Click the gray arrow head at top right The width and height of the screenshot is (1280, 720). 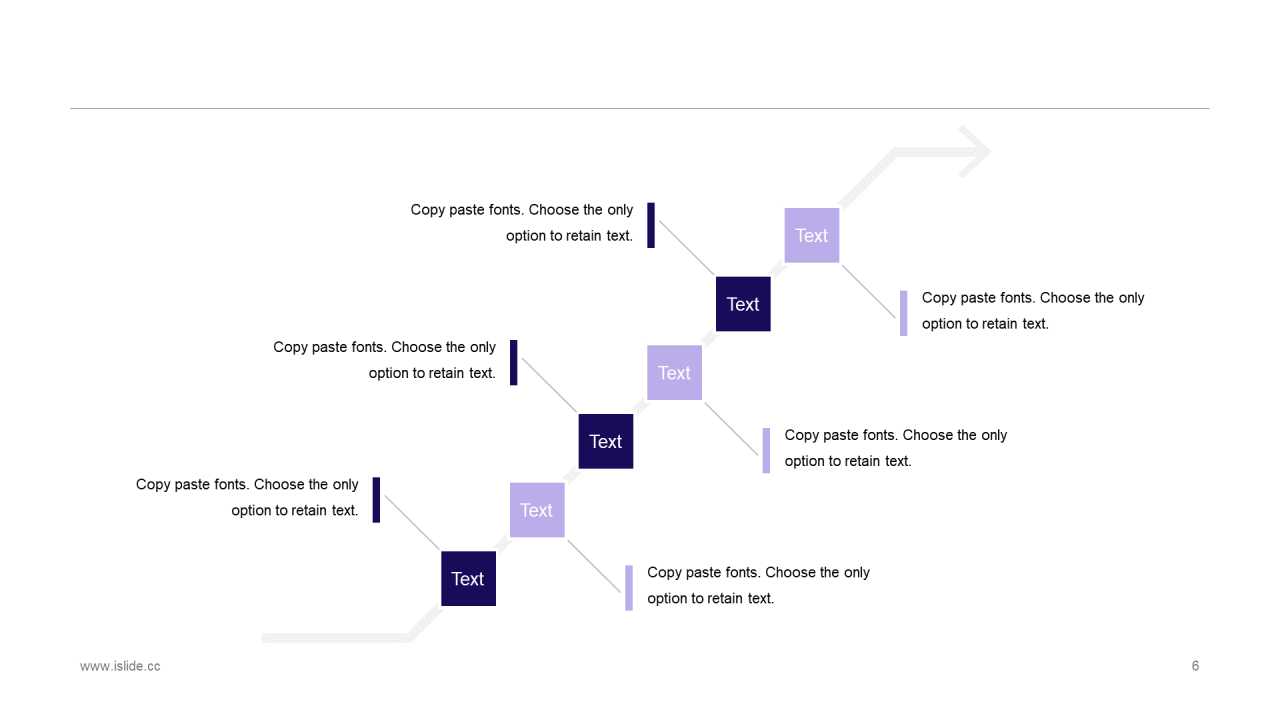(974, 152)
